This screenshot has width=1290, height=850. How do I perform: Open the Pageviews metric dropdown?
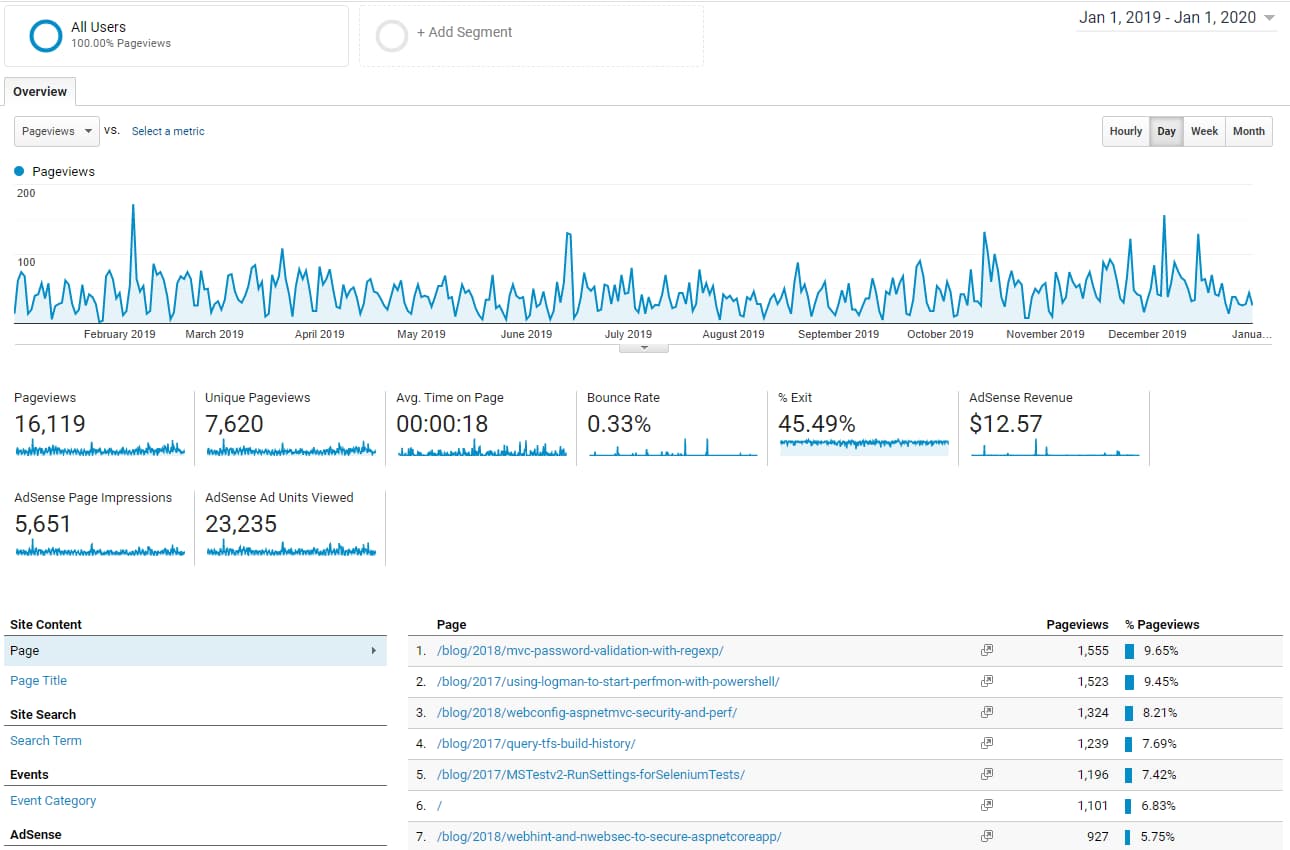(x=56, y=131)
